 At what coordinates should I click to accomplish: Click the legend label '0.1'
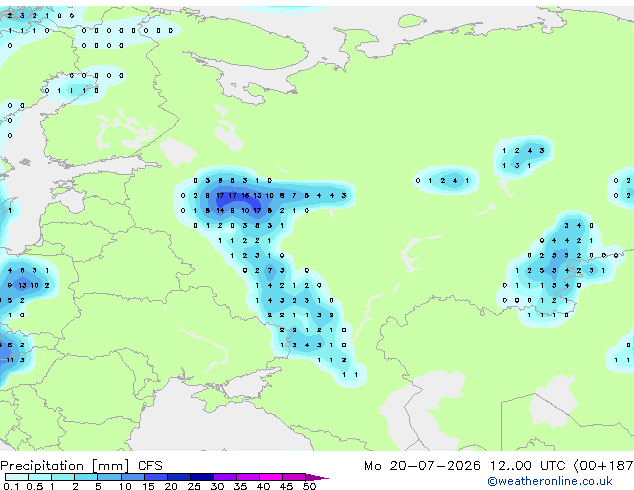(11, 486)
